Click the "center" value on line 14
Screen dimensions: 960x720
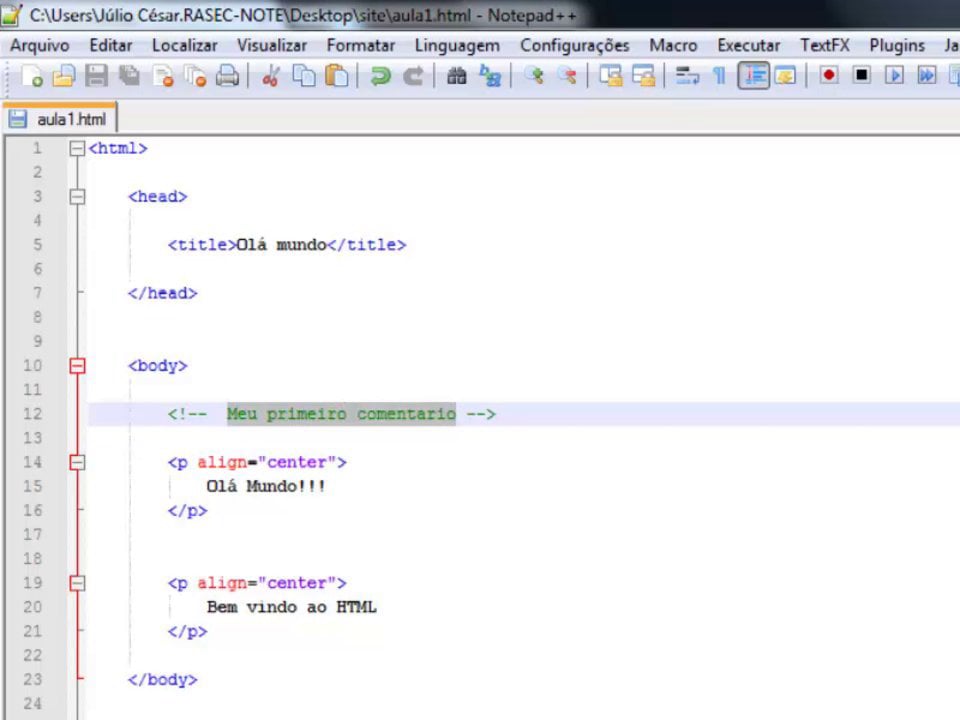tap(297, 462)
